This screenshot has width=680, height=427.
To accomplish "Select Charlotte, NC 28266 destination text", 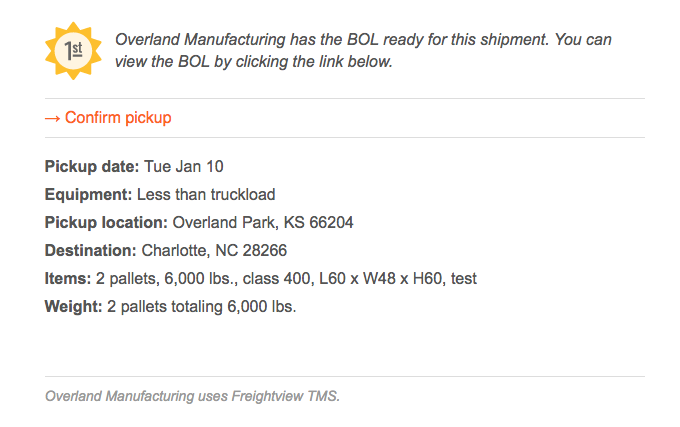I will pyautogui.click(x=214, y=251).
